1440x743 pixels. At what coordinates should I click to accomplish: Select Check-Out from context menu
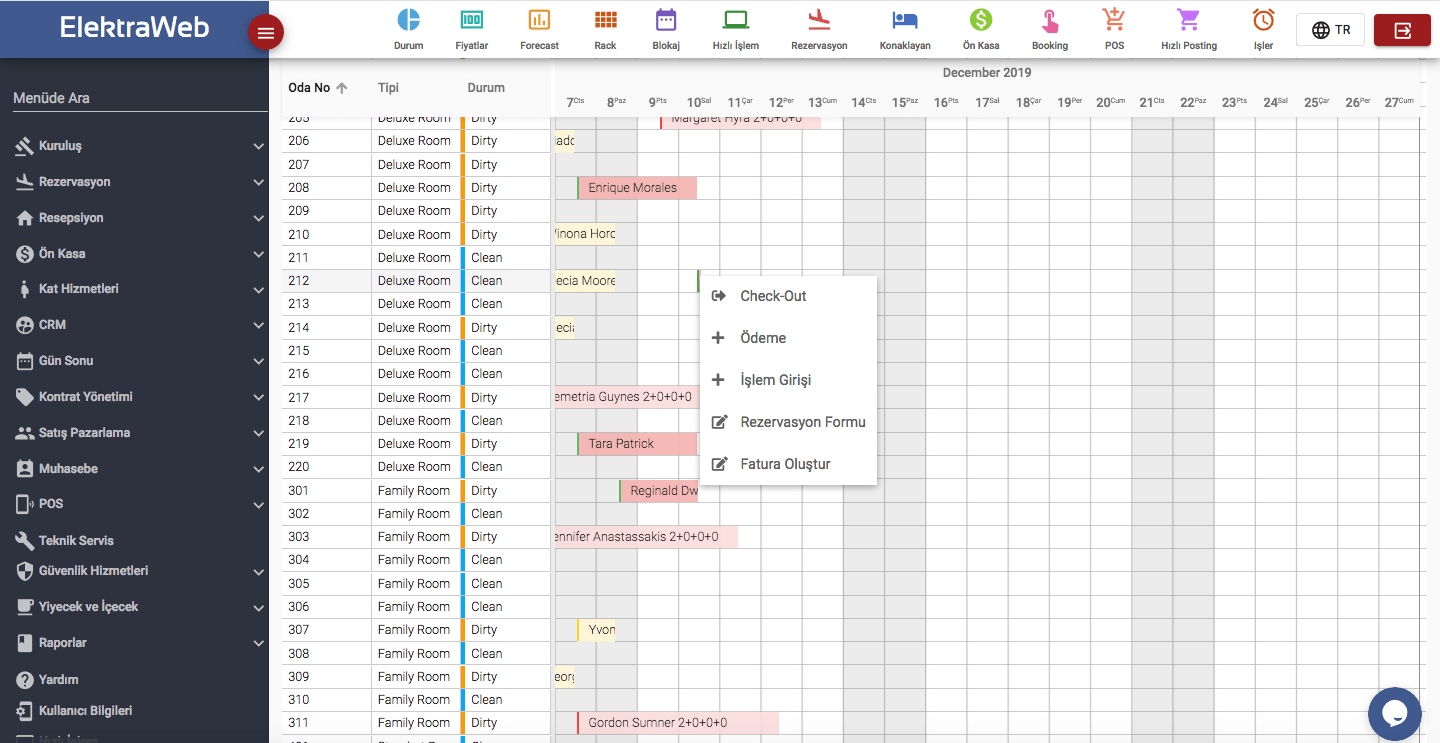pos(788,296)
